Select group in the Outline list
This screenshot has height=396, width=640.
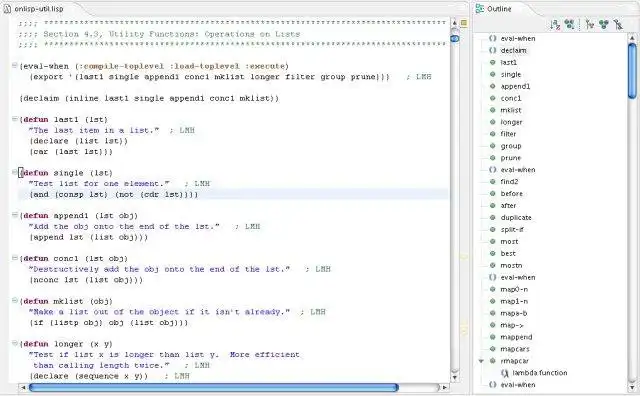click(511, 146)
